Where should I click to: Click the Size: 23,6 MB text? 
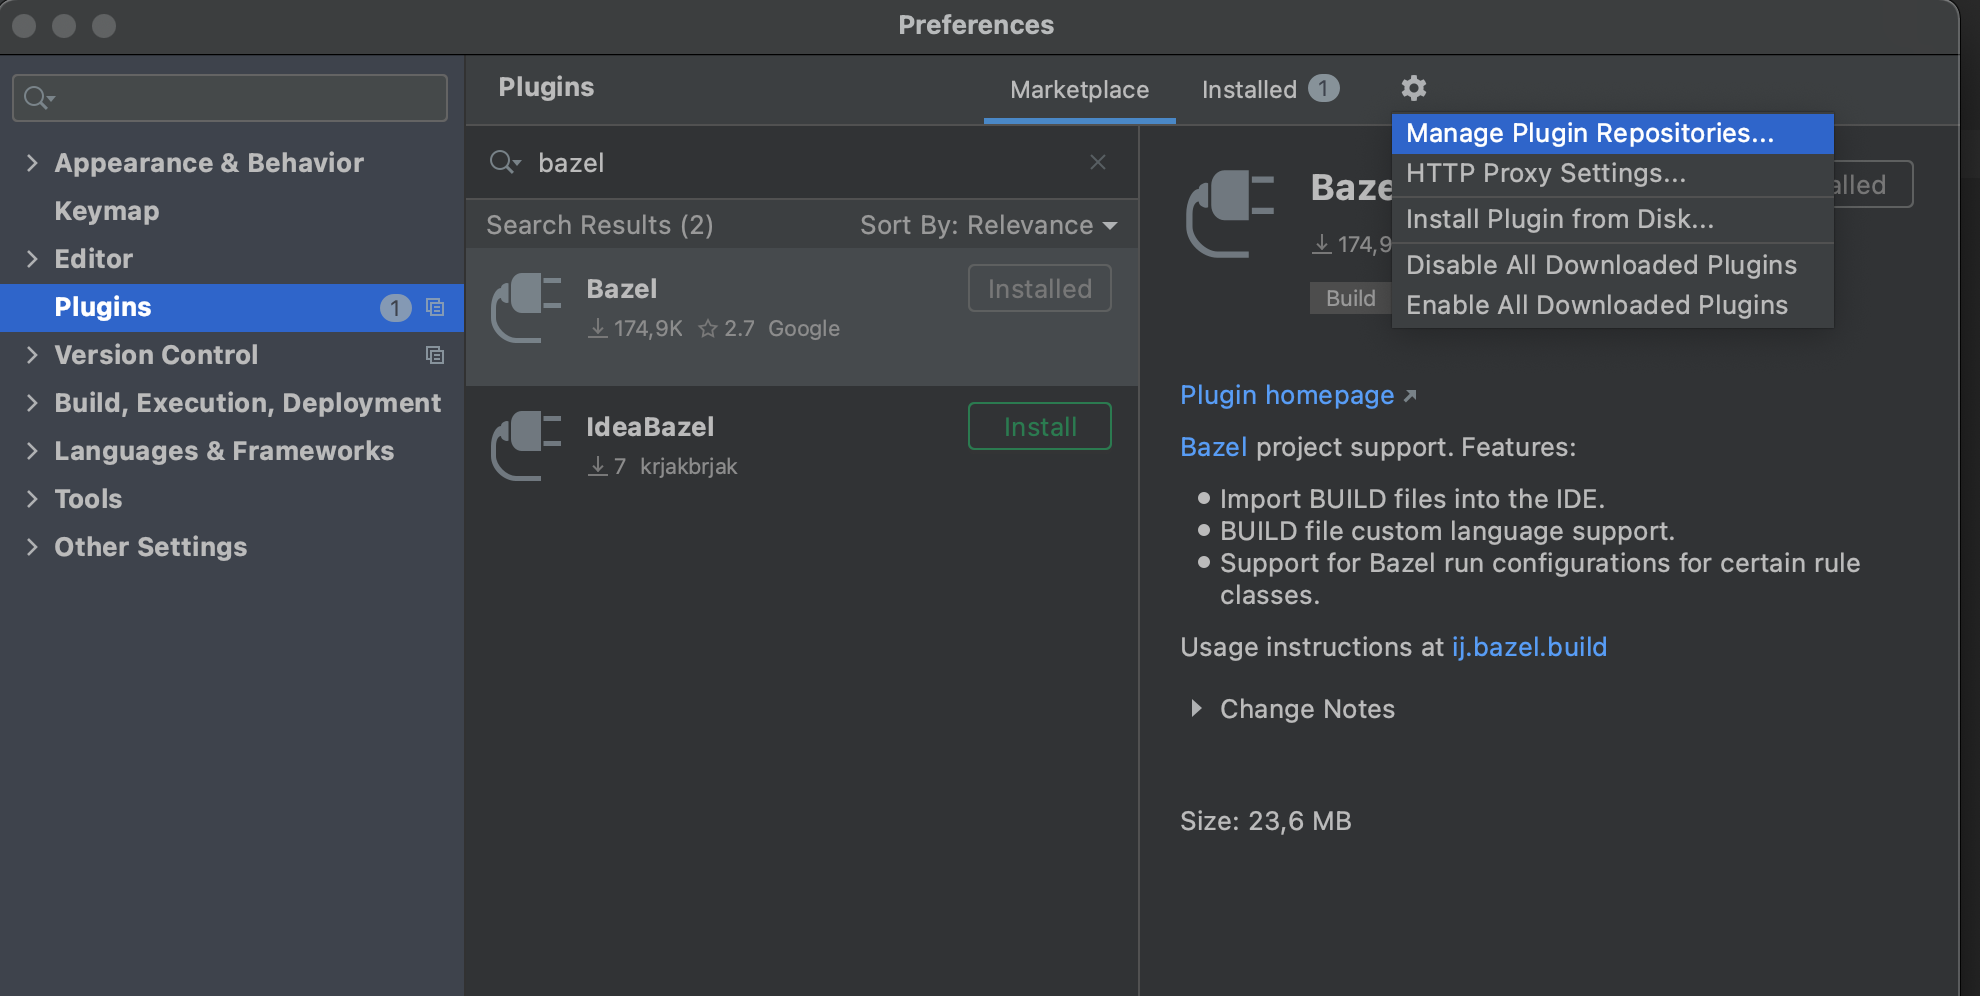pyautogui.click(x=1266, y=821)
